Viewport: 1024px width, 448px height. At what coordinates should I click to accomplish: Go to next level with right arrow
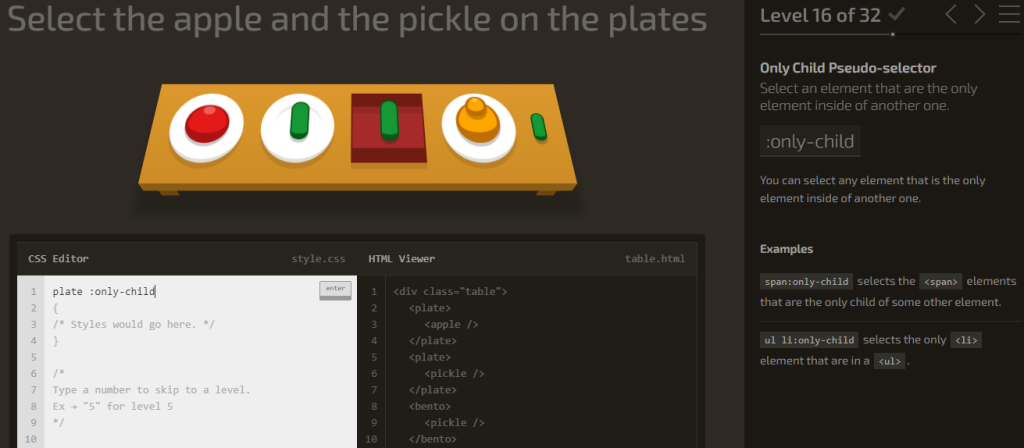pos(980,14)
